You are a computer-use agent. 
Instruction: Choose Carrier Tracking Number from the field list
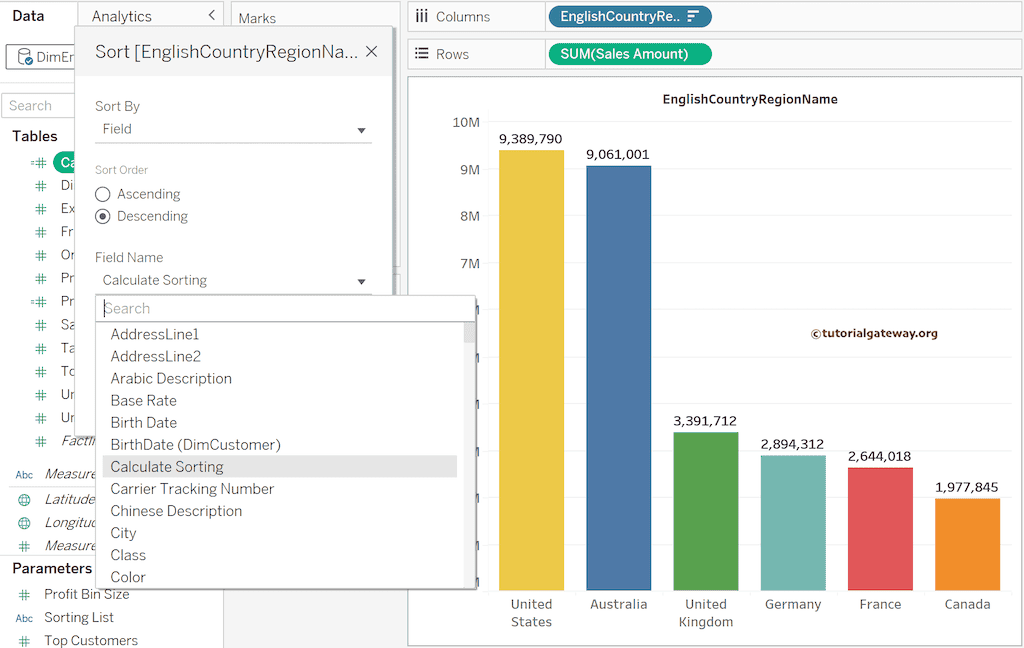point(192,489)
